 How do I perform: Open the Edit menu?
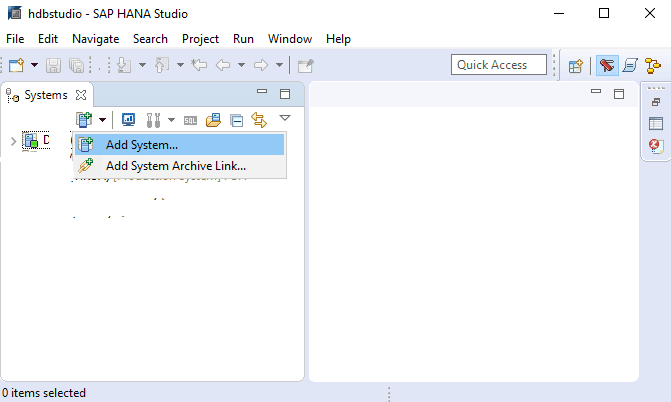[48, 39]
